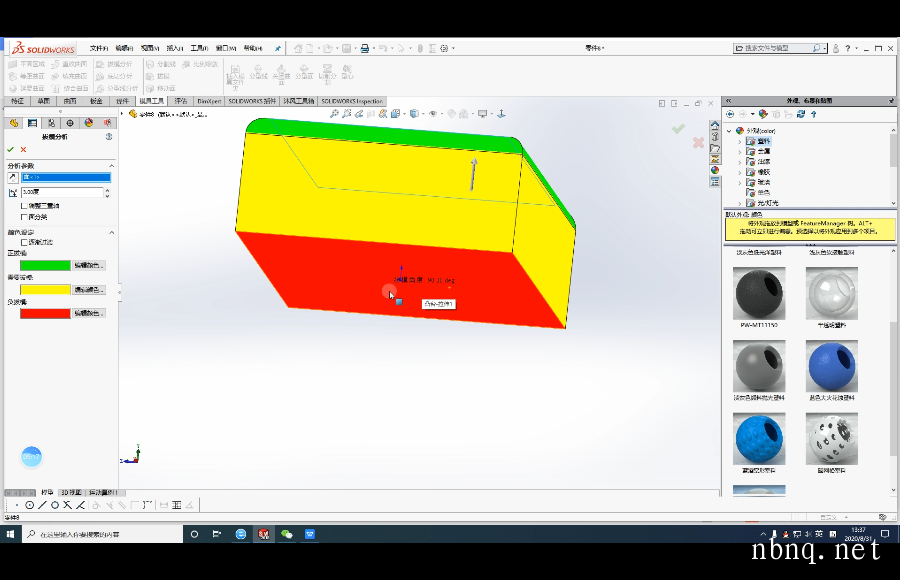Open the File Explorer folder task pane icon

(x=715, y=148)
